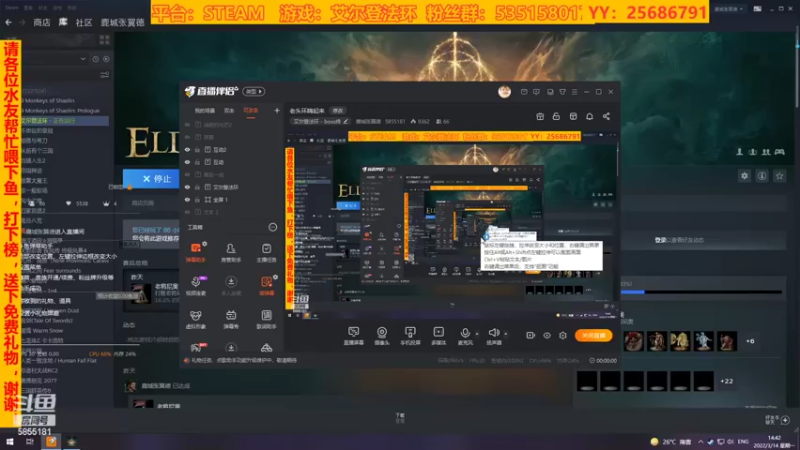Open the 弹幕秀 tool icon
Screen dimensions: 800x450
(x=231, y=319)
